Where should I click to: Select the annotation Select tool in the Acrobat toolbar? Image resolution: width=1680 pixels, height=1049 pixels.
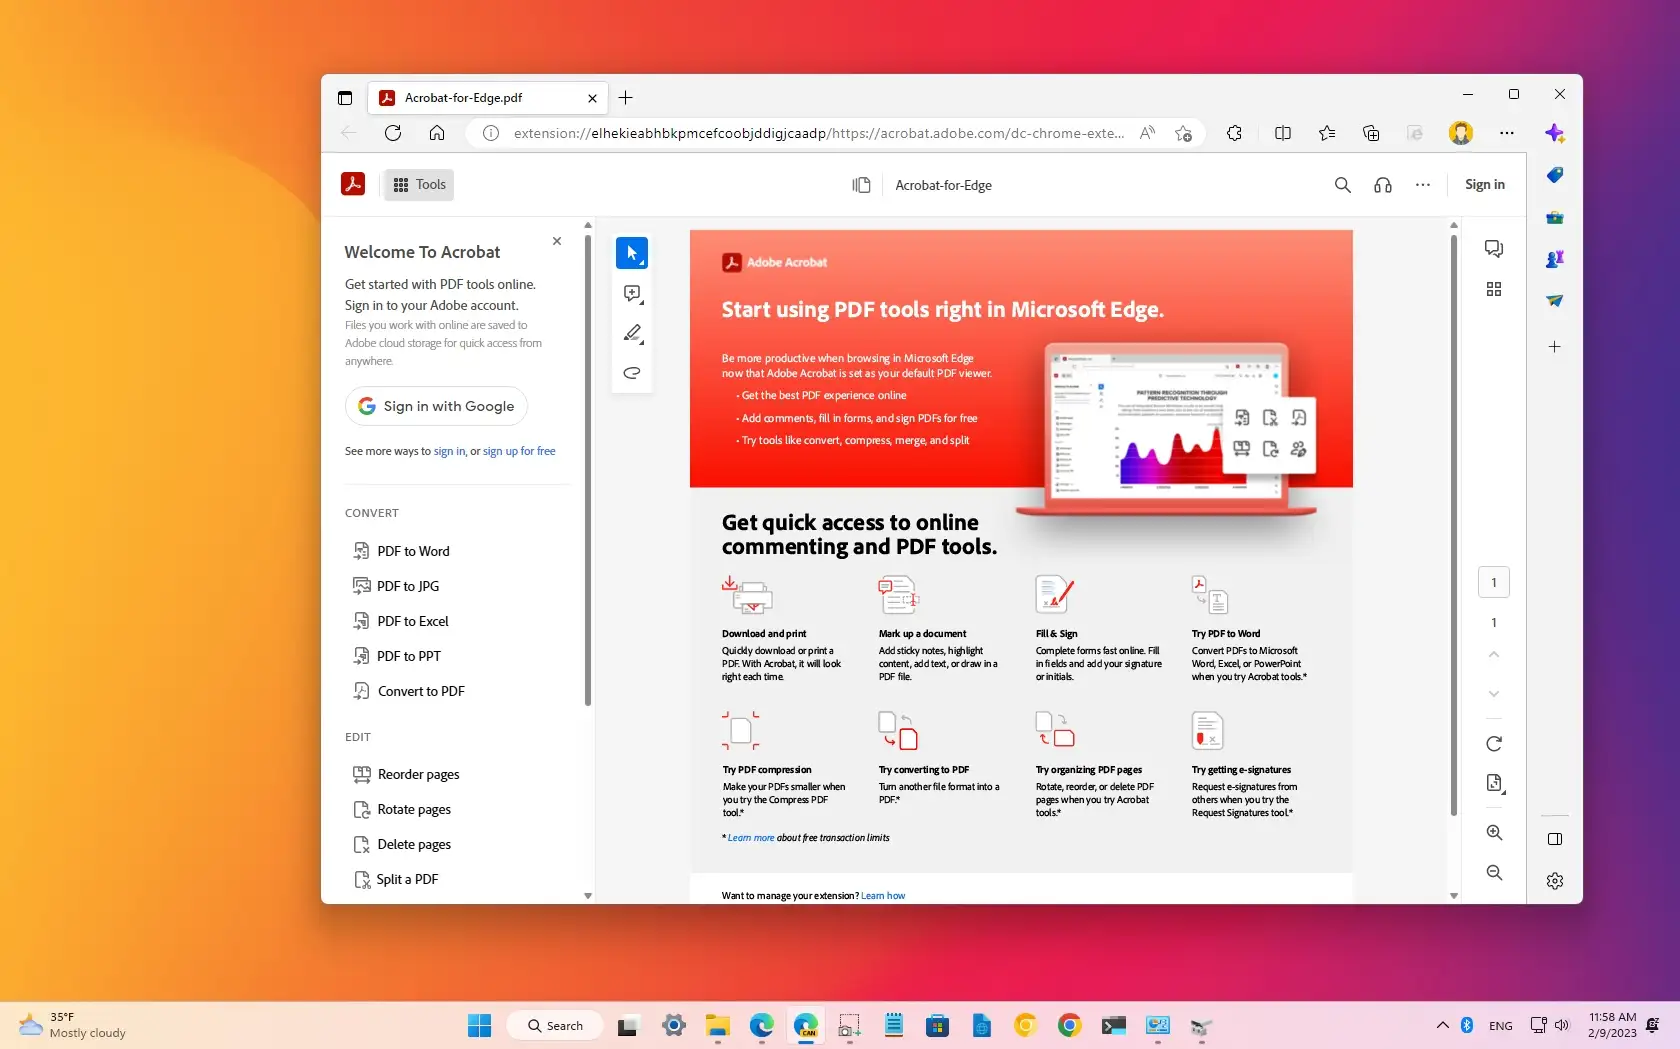[632, 253]
